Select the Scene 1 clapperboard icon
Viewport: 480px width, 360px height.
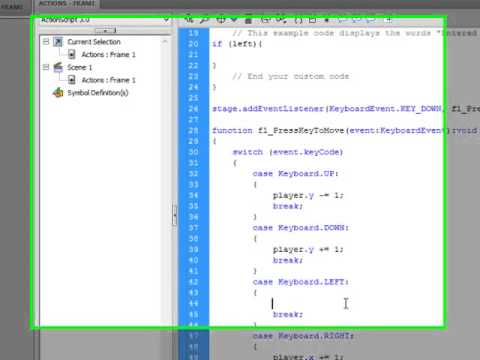[58, 67]
